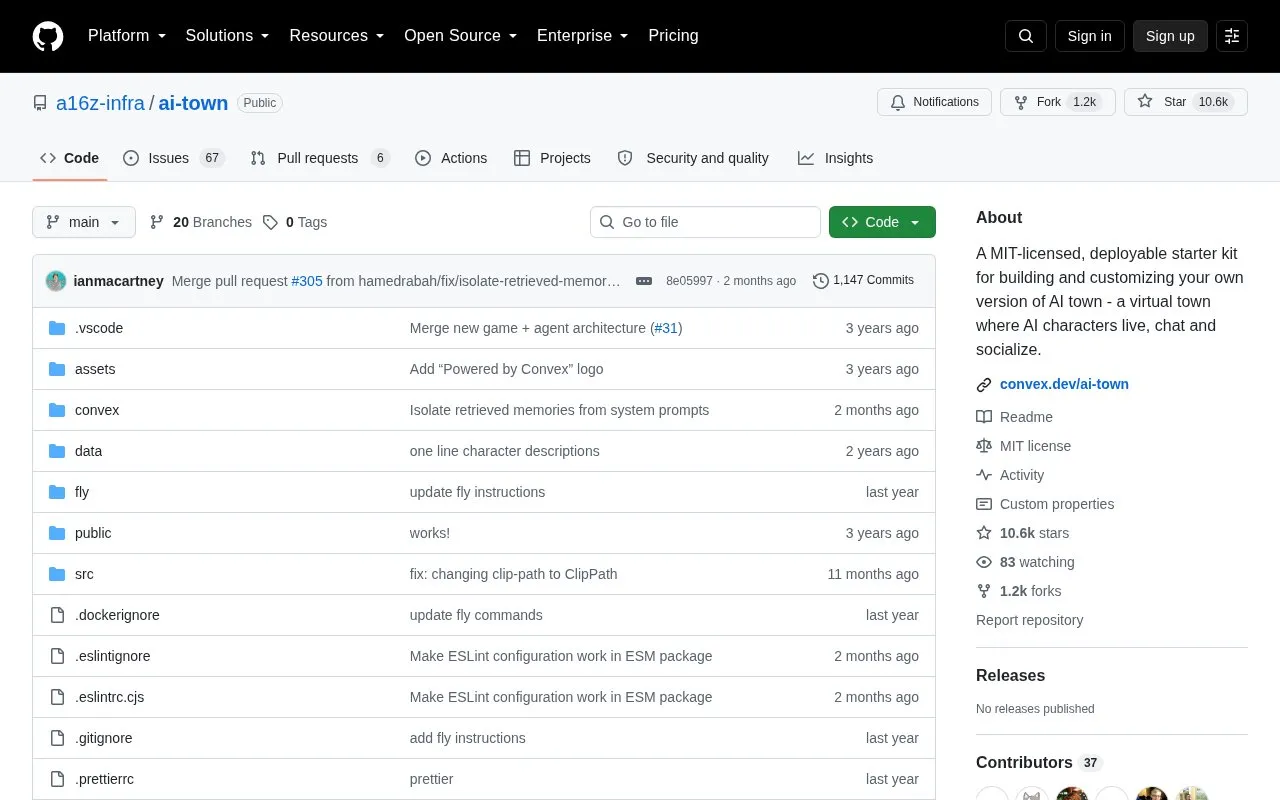Viewport: 1280px width, 800px height.
Task: Click the three-dots commit details icon
Action: pyautogui.click(x=644, y=281)
